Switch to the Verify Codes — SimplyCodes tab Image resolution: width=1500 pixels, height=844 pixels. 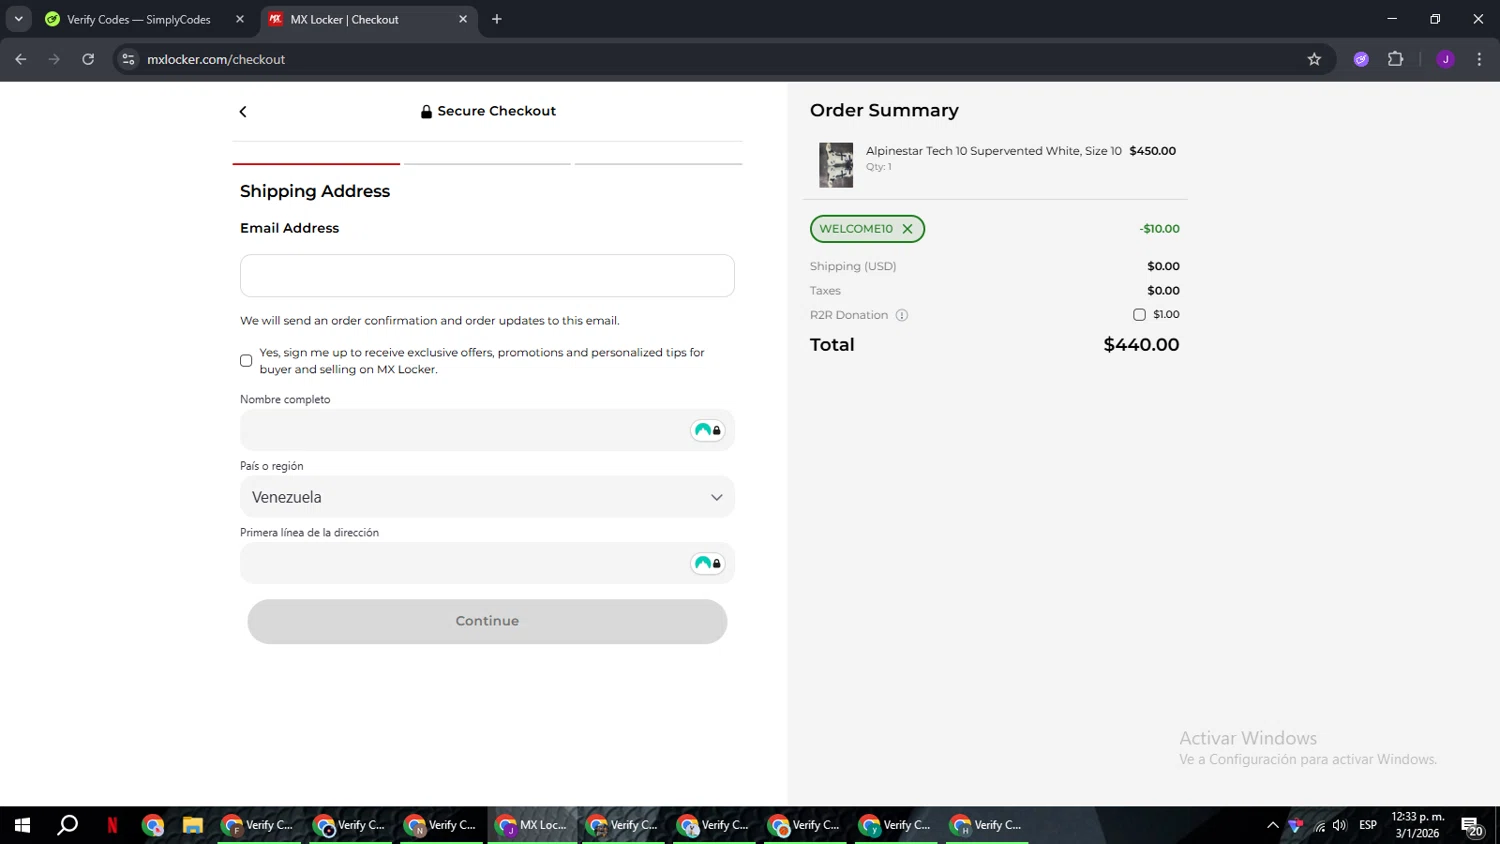tap(138, 19)
